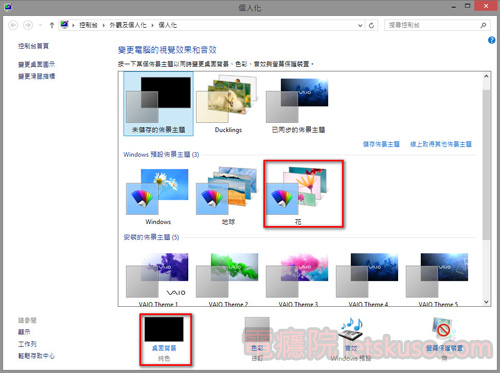Screen dimensions: 500x373
Task: Select the 花 theme
Action: click(x=298, y=196)
